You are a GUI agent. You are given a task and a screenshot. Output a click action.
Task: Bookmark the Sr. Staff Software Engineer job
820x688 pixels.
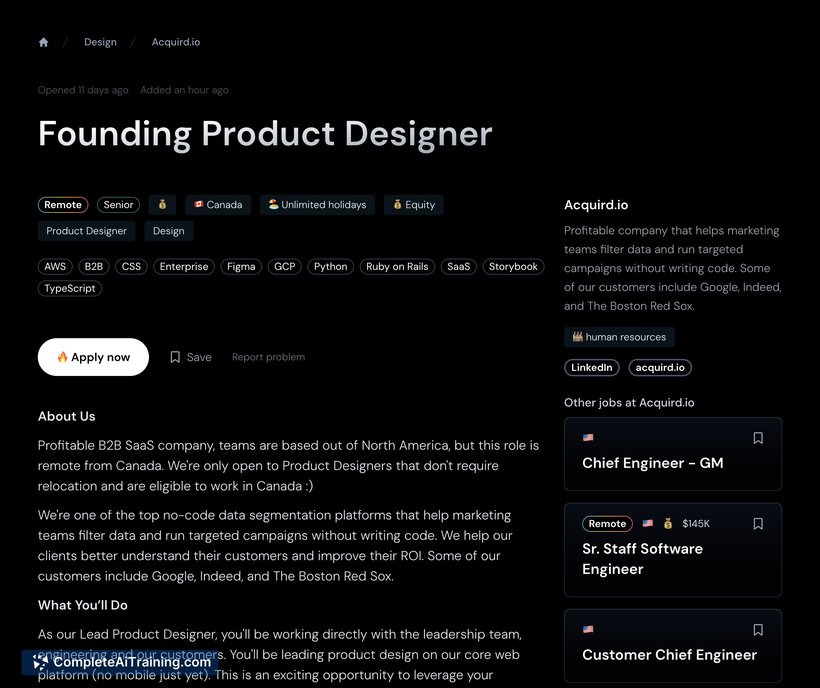click(x=758, y=524)
